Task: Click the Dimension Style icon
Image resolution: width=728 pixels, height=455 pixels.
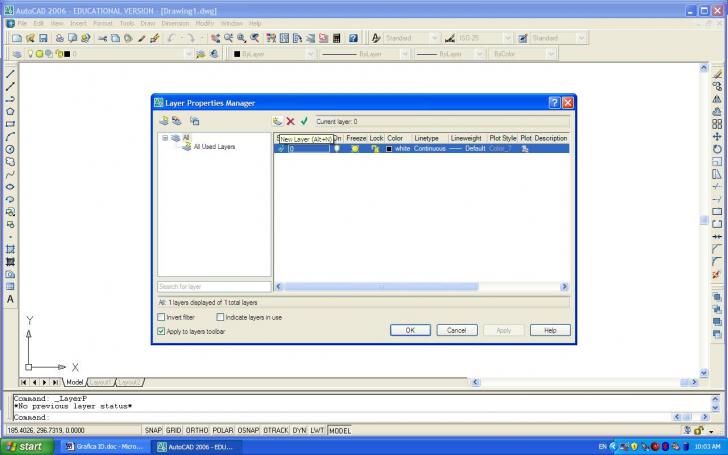Action: point(449,38)
